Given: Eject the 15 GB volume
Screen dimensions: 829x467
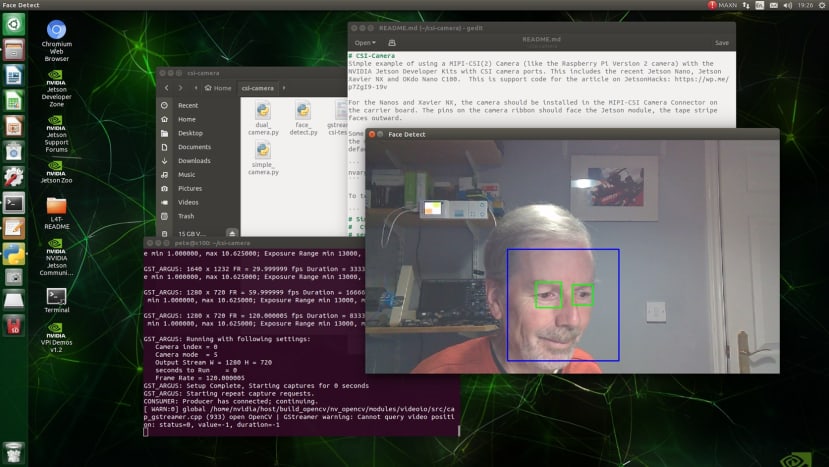Looking at the screenshot, I should tap(231, 233).
